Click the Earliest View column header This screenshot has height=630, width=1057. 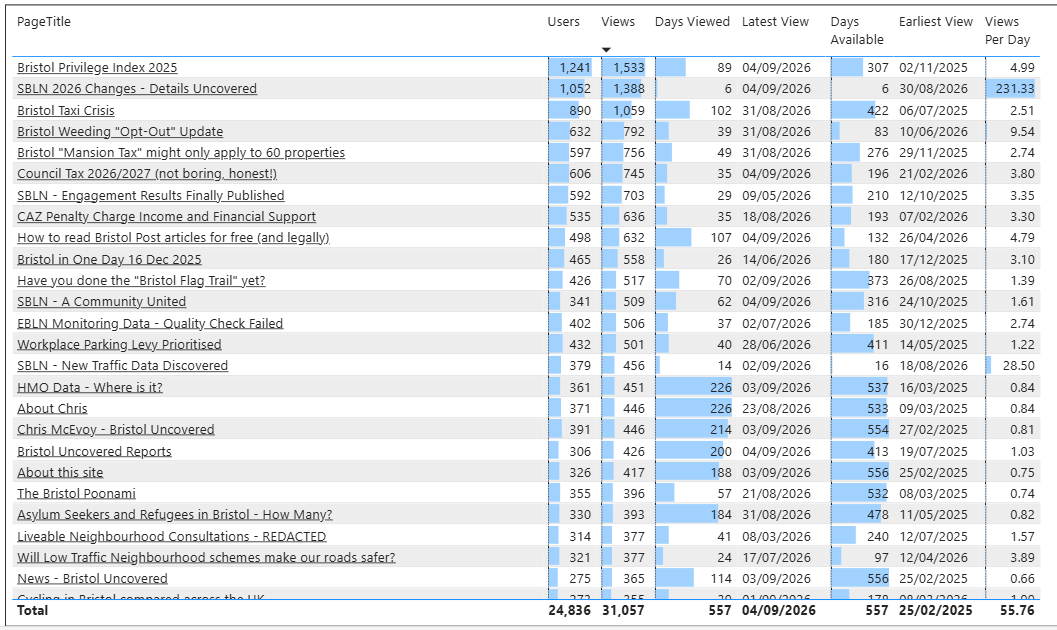936,22
